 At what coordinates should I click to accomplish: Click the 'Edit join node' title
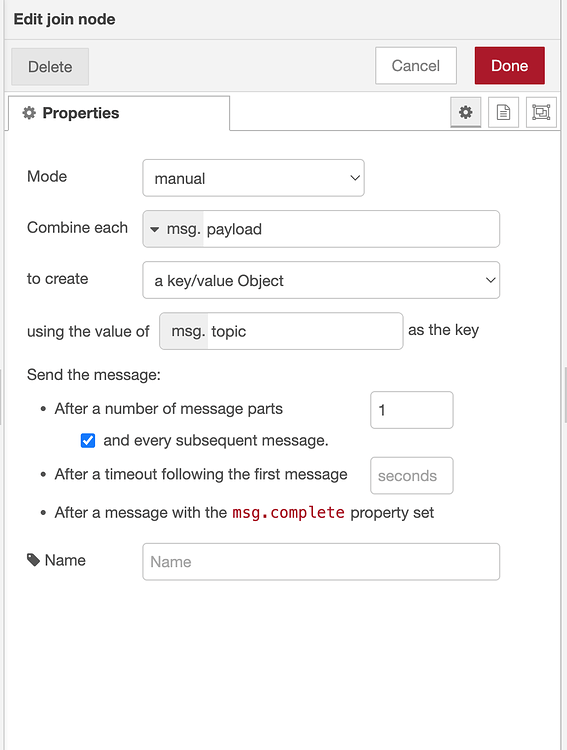[x=65, y=19]
